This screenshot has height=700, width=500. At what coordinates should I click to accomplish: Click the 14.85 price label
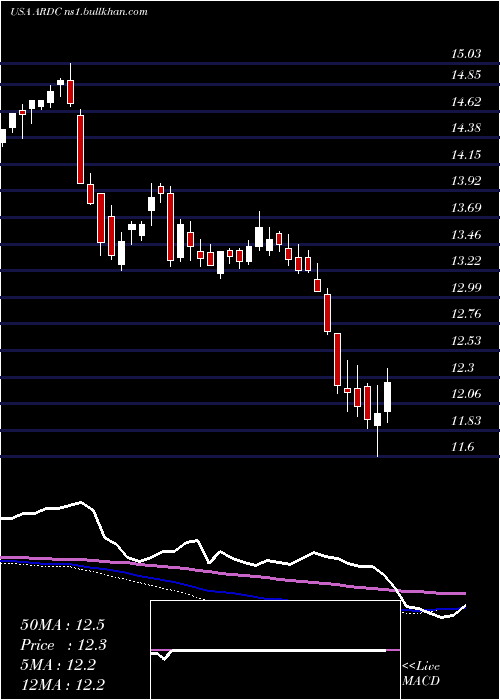pyautogui.click(x=466, y=75)
